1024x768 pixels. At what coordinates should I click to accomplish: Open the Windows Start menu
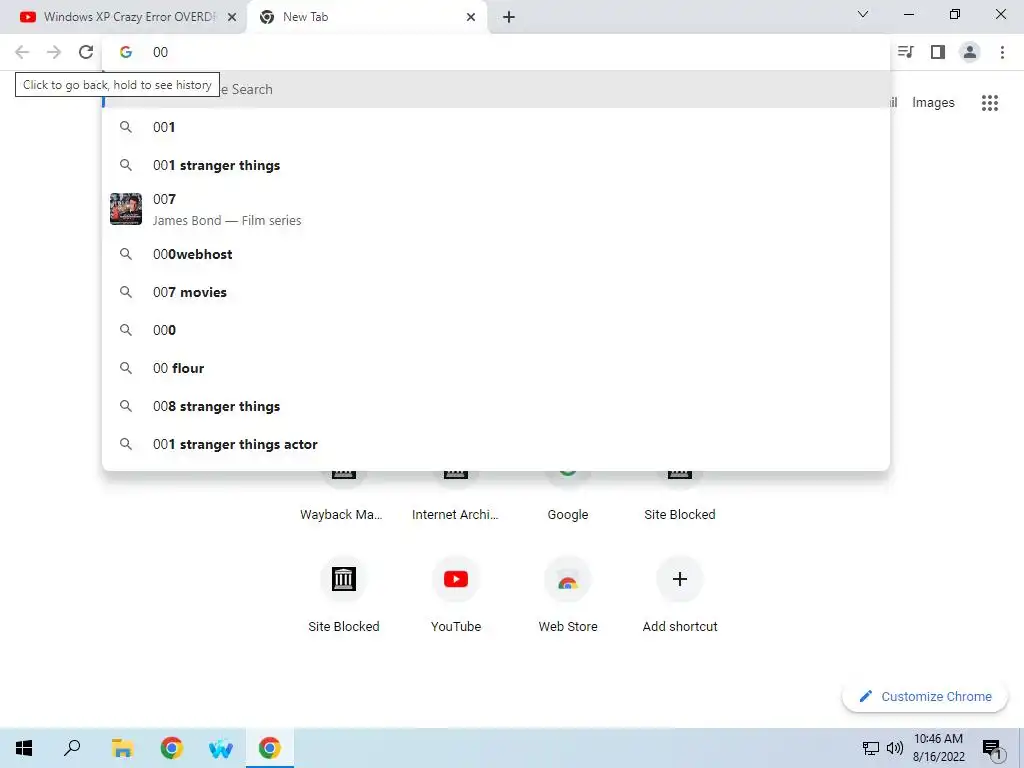pos(24,748)
